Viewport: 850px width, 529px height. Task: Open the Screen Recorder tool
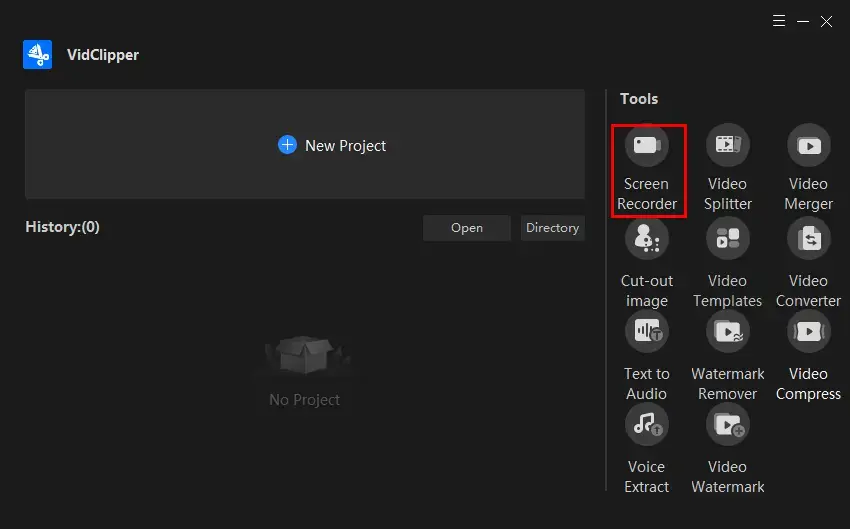(x=647, y=146)
